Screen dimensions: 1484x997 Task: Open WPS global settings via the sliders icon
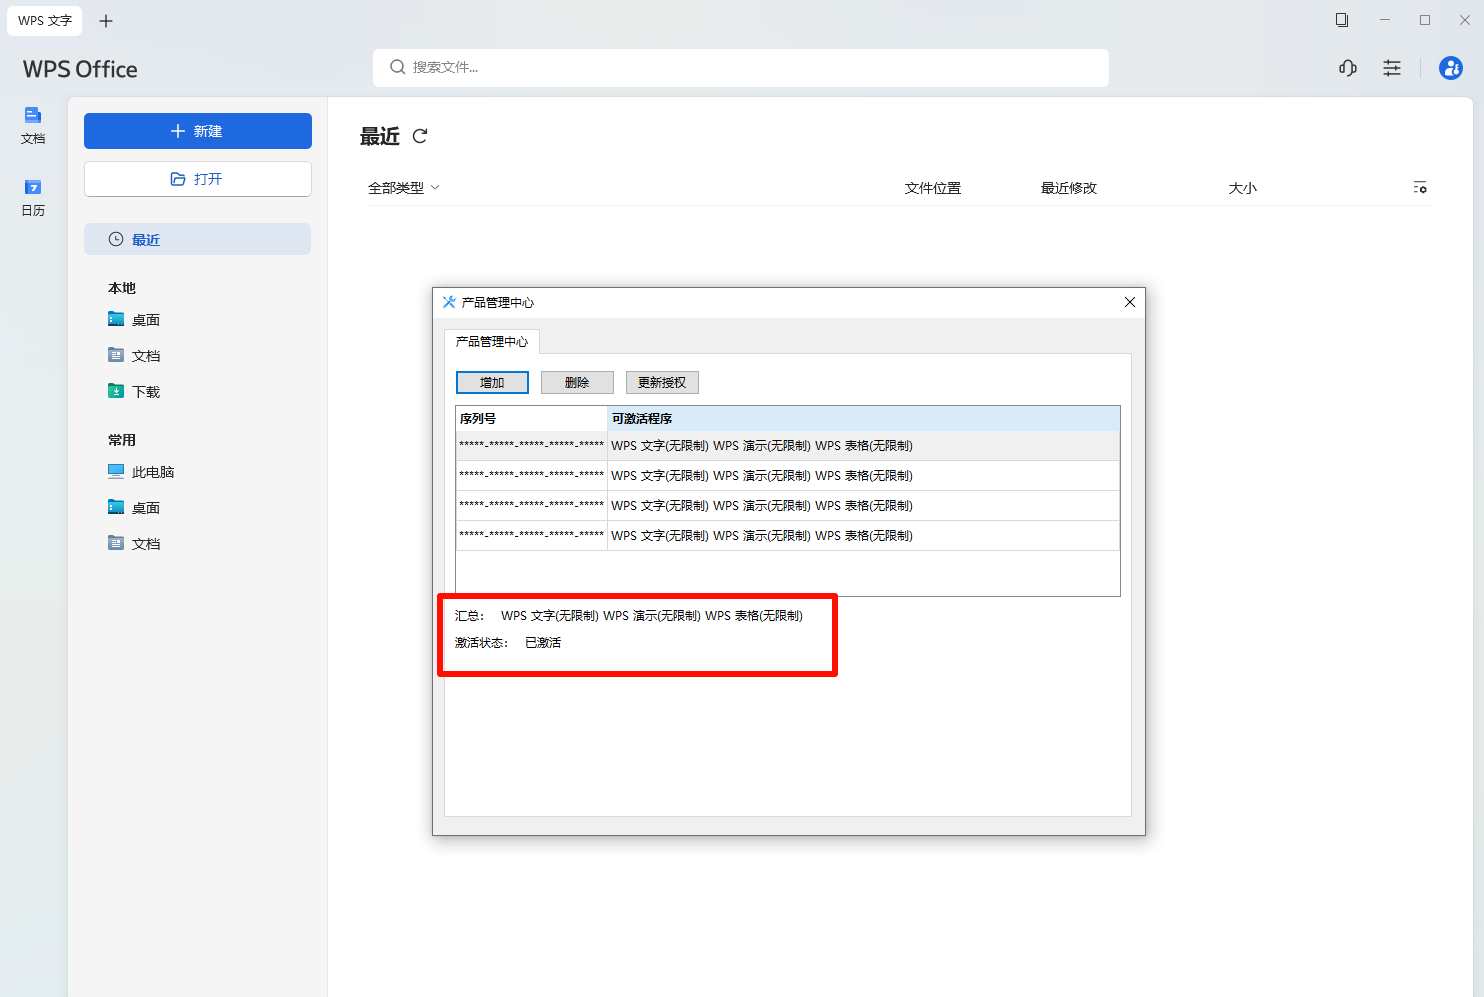click(x=1392, y=68)
